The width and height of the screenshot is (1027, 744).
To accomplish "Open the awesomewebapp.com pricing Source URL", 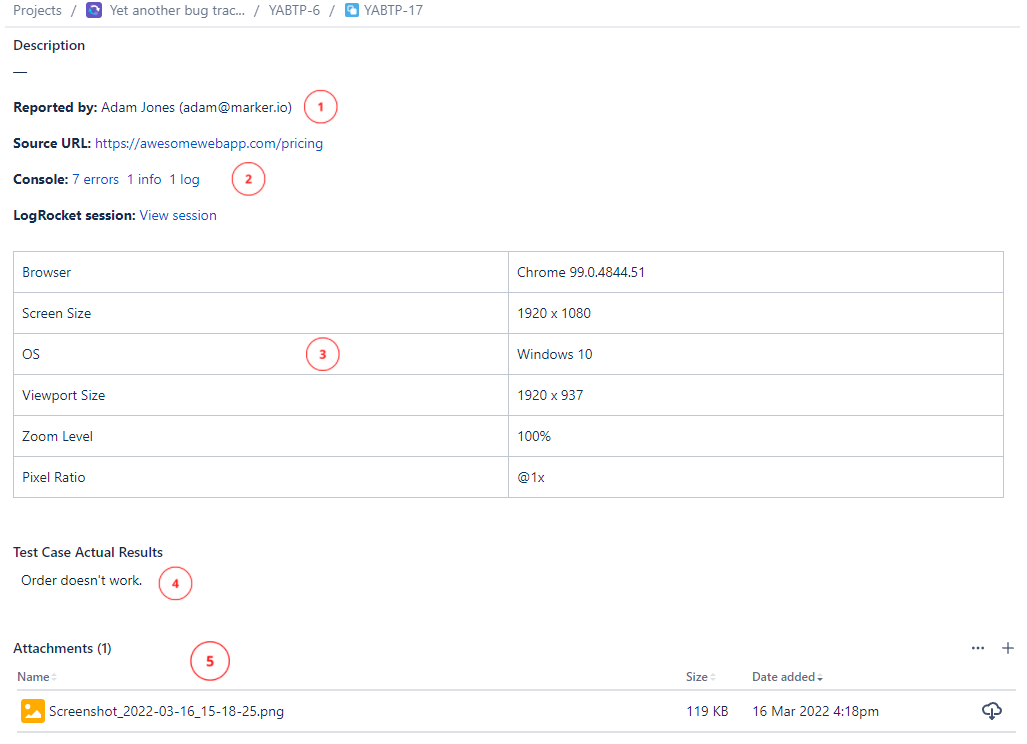I will [x=207, y=143].
